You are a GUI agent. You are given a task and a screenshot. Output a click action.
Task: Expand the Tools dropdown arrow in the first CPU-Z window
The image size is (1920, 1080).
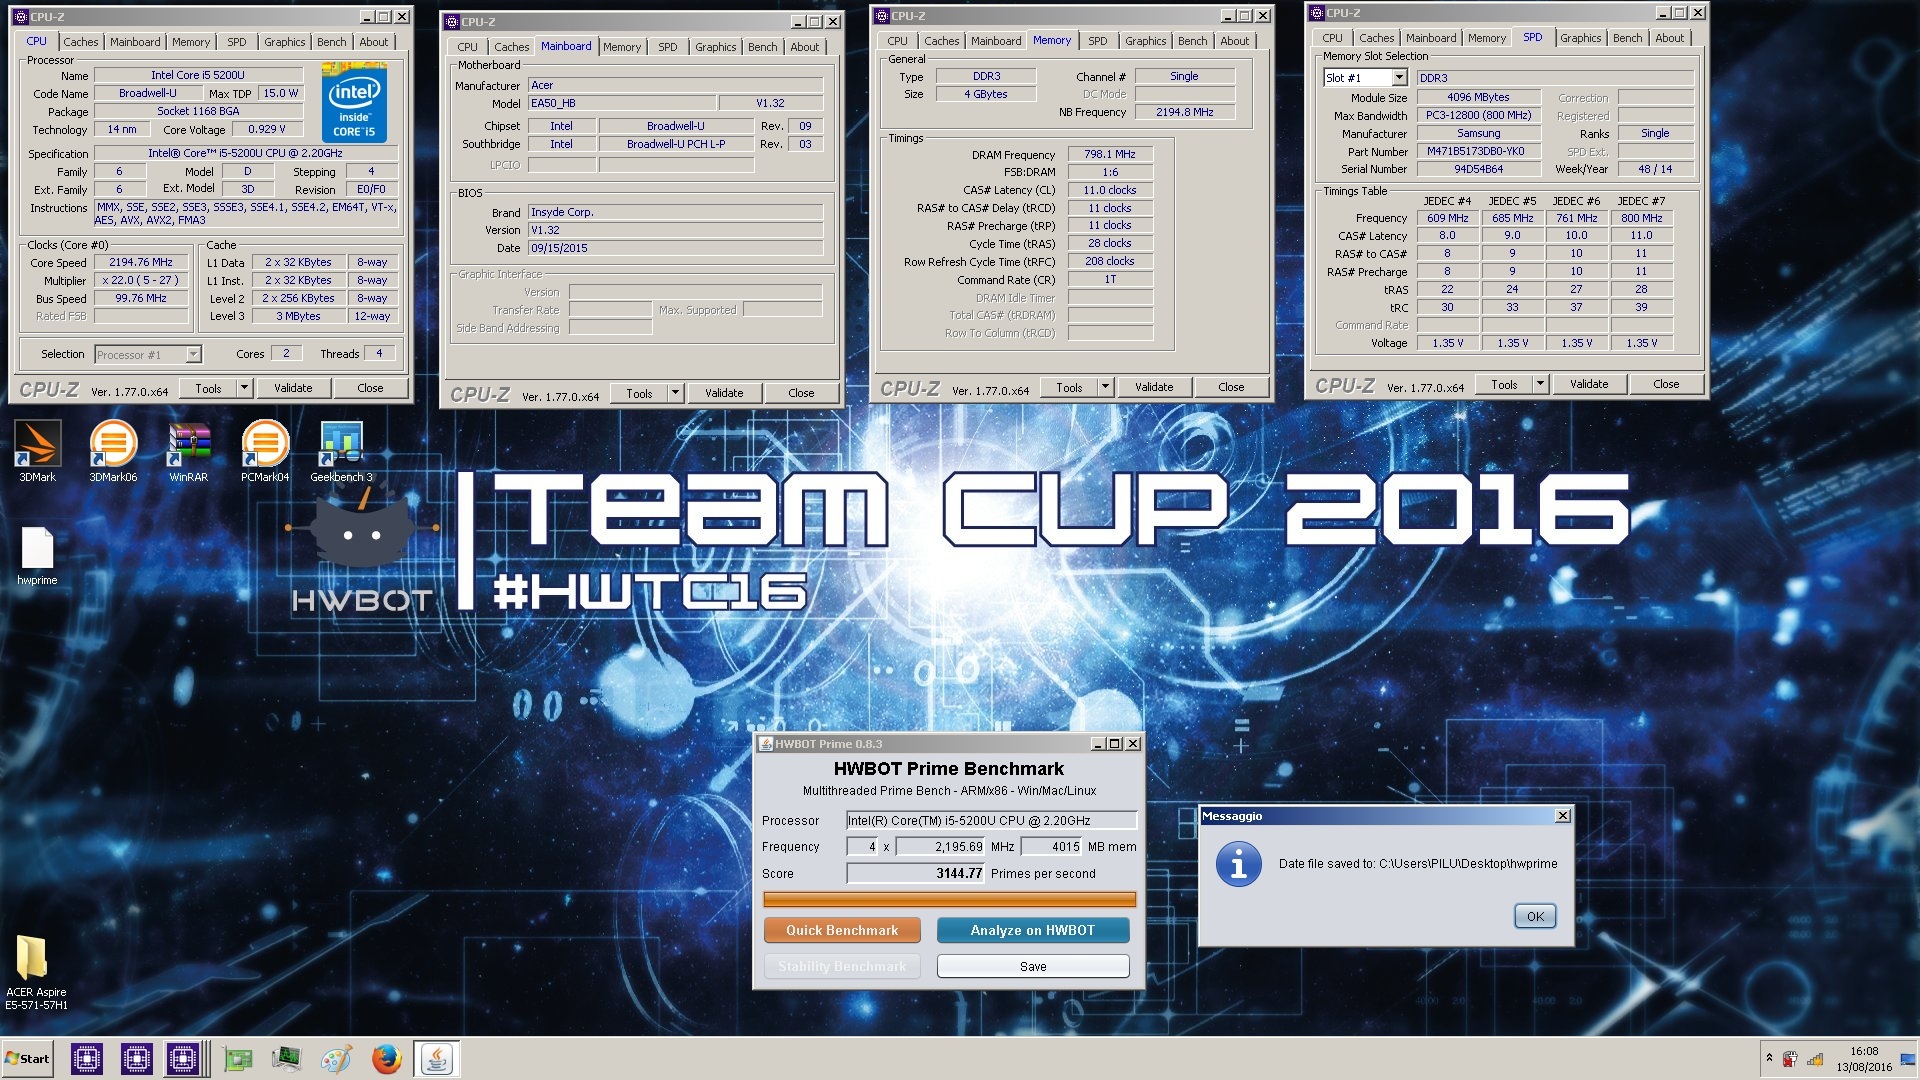243,388
